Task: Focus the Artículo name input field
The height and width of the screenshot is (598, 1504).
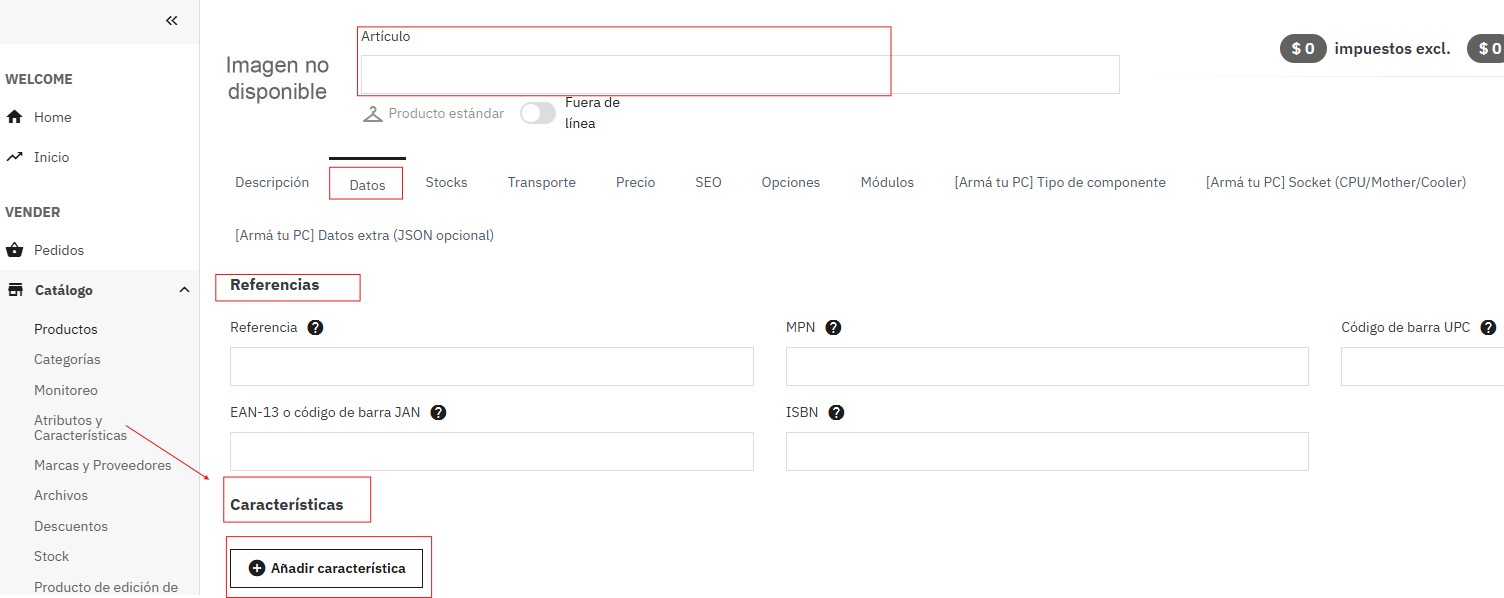Action: coord(739,74)
